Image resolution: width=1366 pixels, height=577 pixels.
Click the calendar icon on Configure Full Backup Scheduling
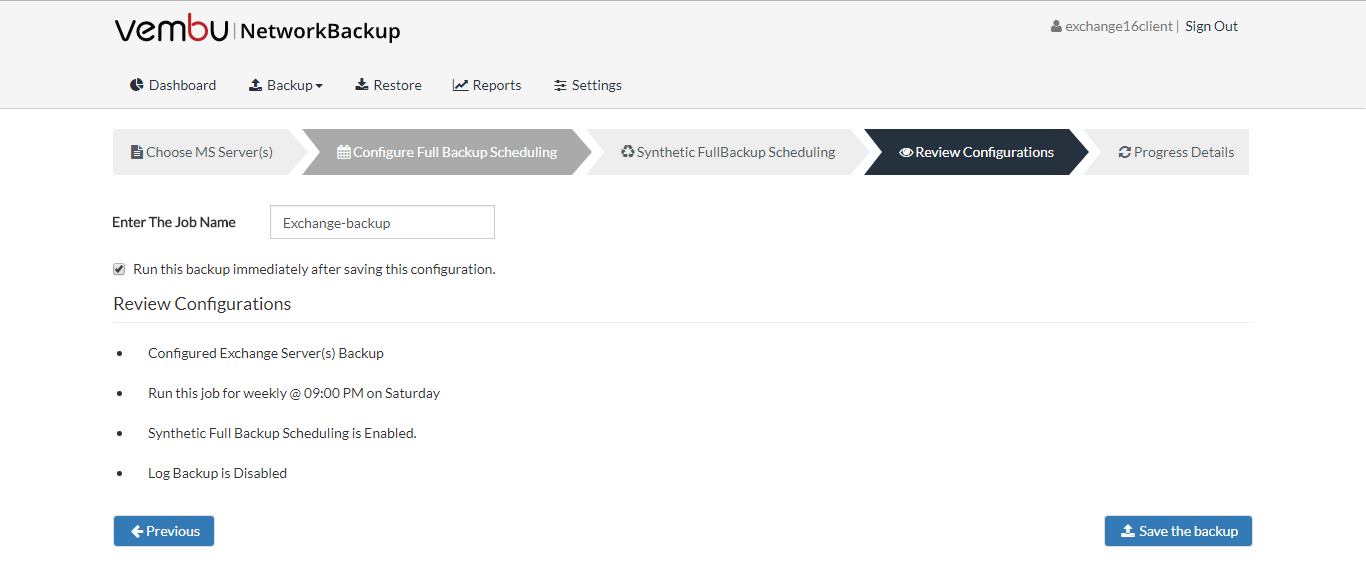pyautogui.click(x=344, y=152)
